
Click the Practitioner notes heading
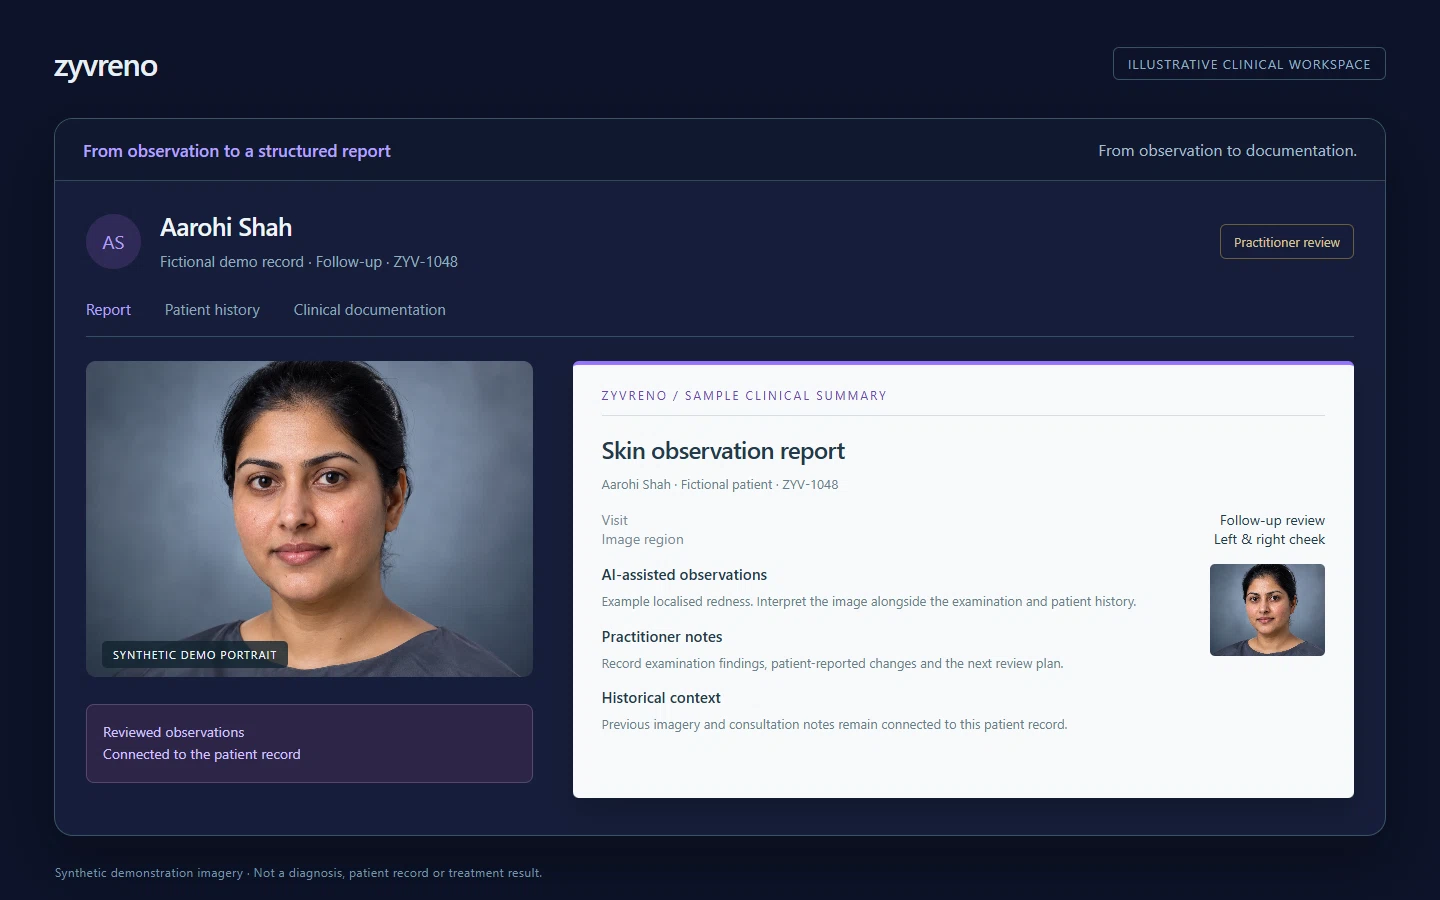(662, 637)
